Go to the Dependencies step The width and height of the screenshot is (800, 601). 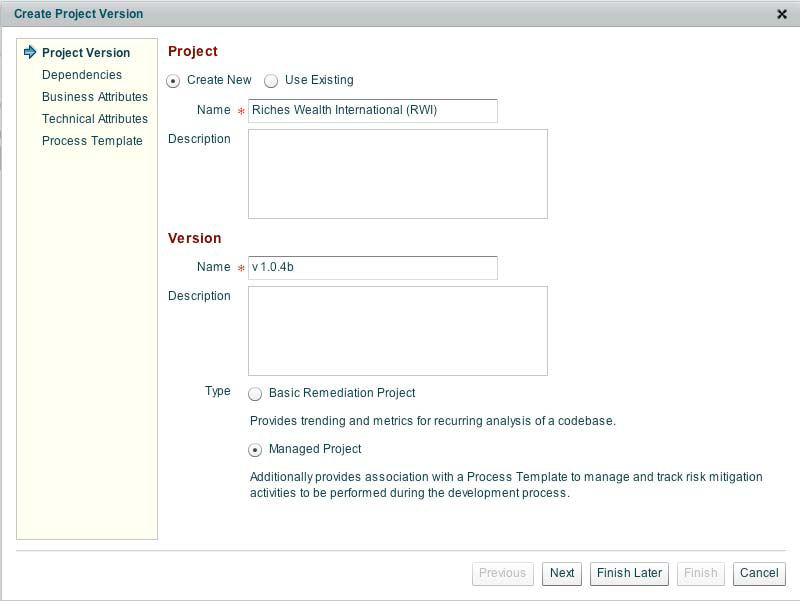[82, 75]
